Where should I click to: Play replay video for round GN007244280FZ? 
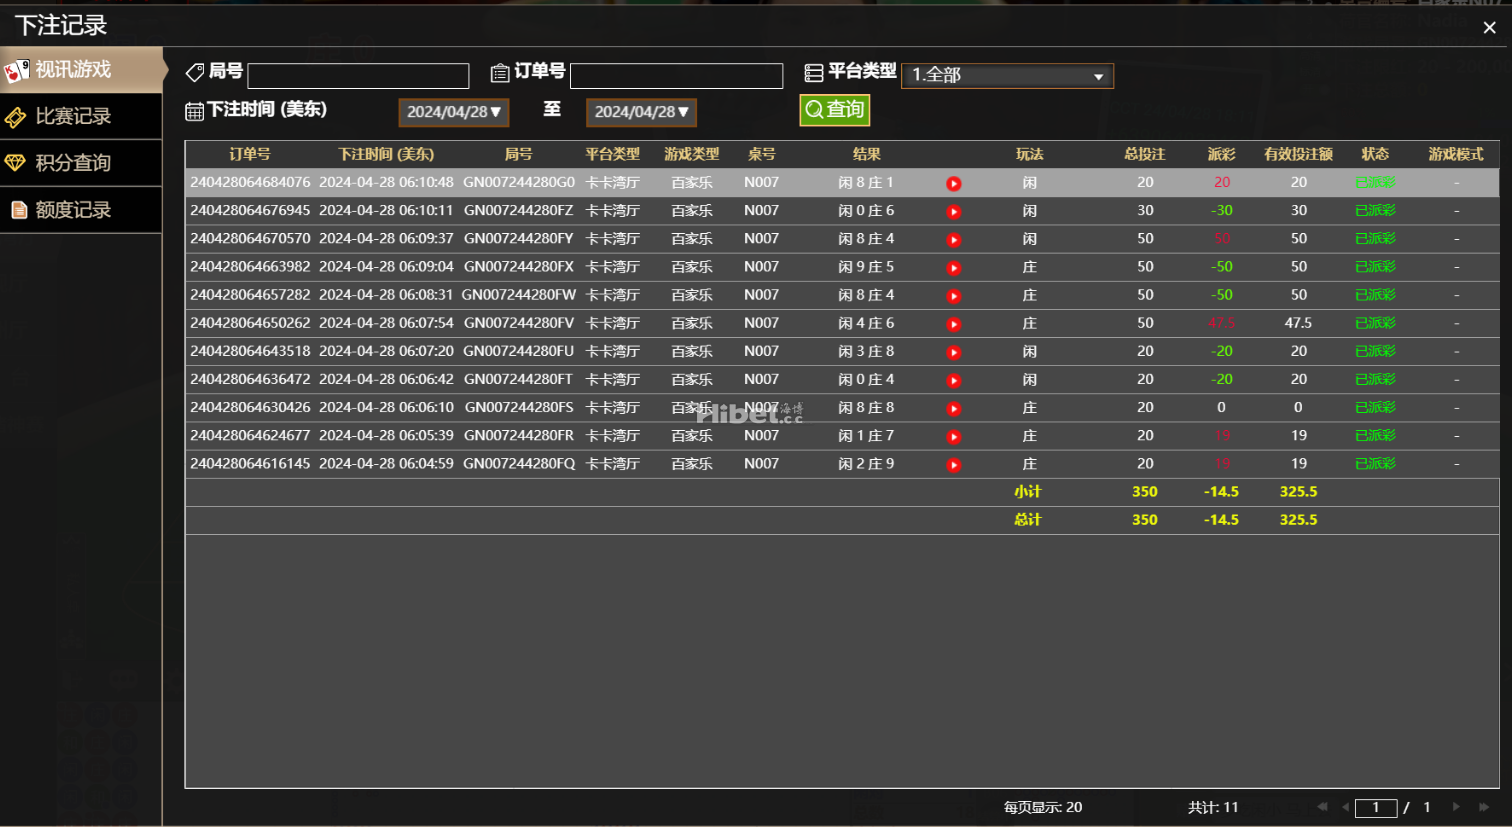[953, 211]
